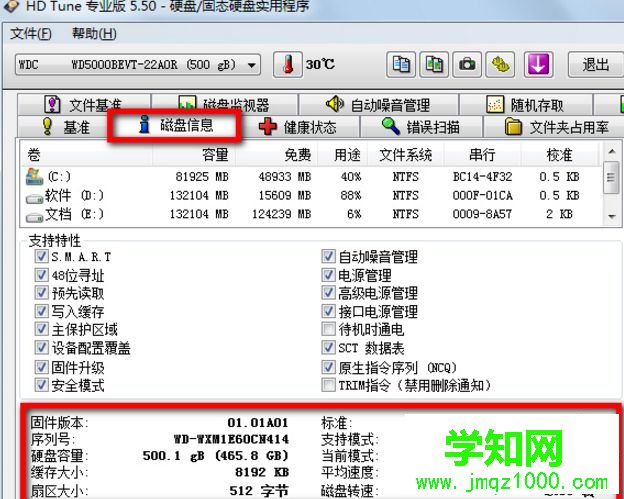Select the 软件 (D:) volume row label
Image resolution: width=624 pixels, height=499 pixels.
74,195
